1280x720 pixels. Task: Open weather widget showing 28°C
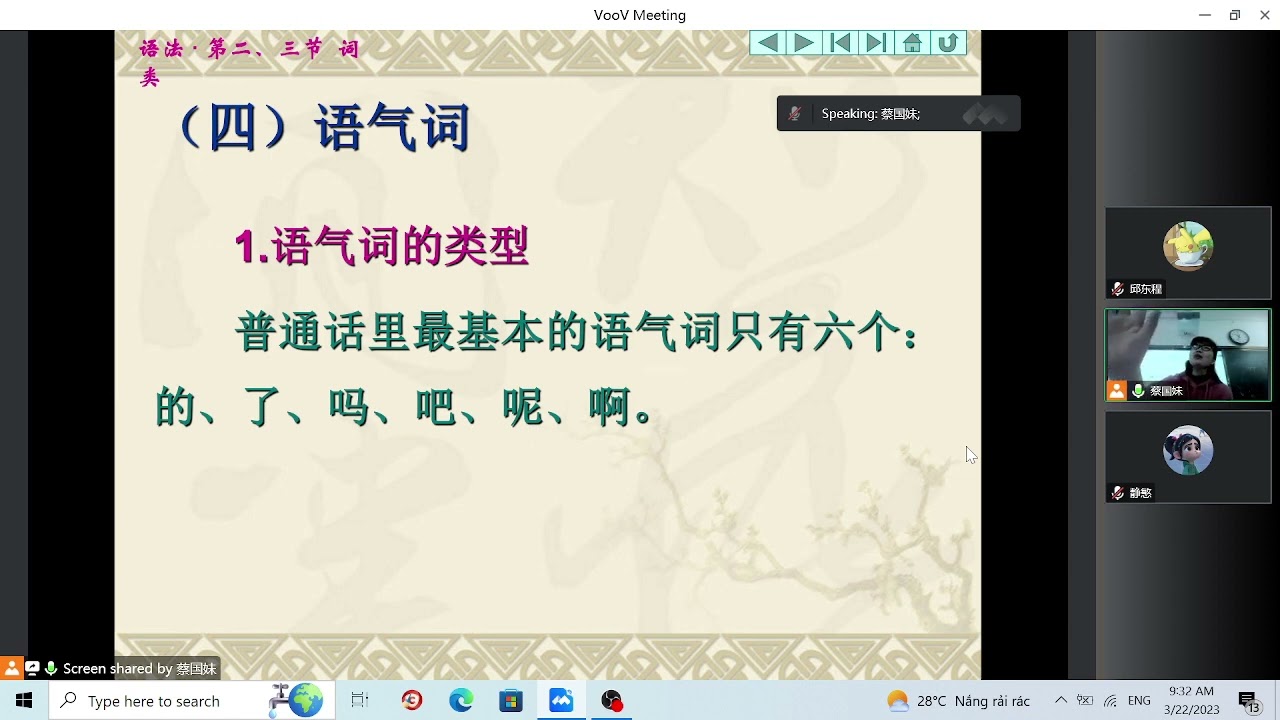pos(958,701)
